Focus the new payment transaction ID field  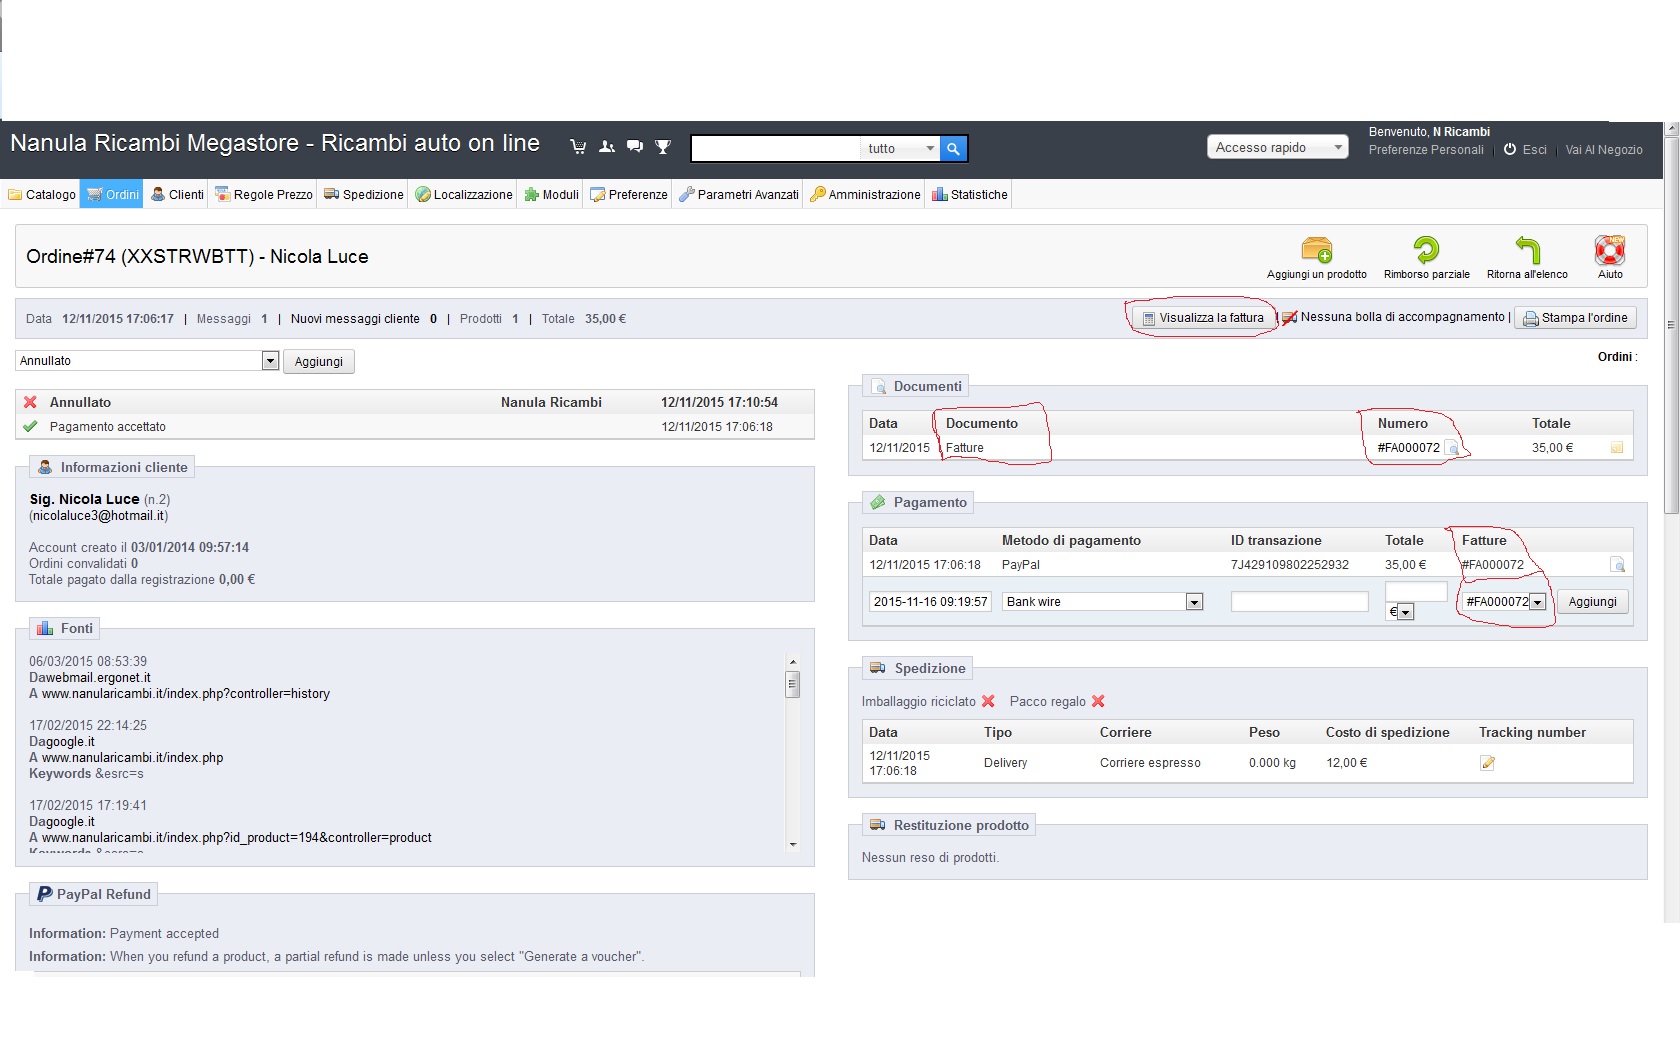click(x=1300, y=602)
